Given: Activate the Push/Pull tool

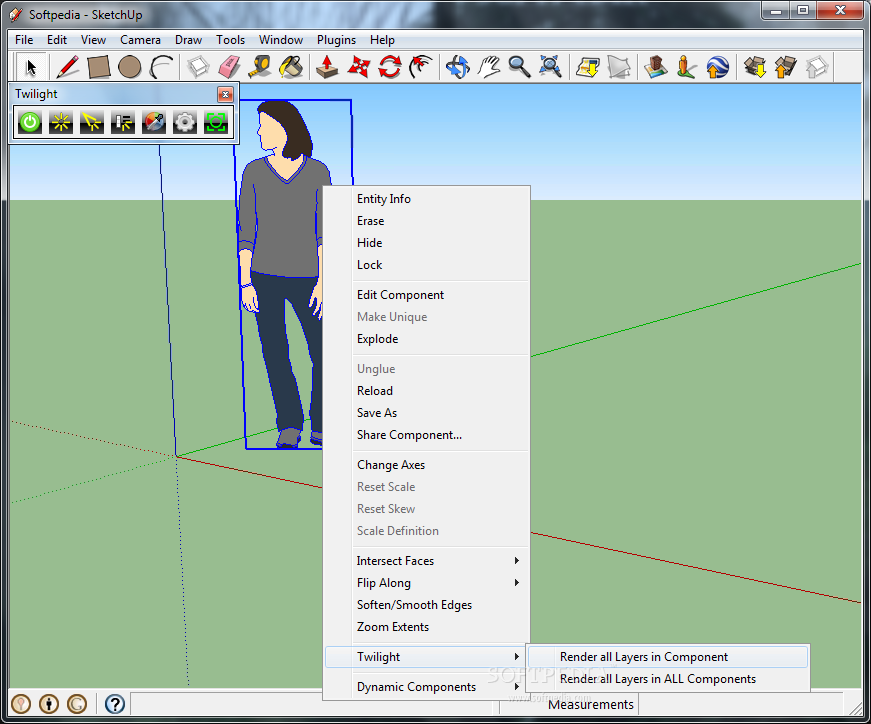Looking at the screenshot, I should point(327,67).
